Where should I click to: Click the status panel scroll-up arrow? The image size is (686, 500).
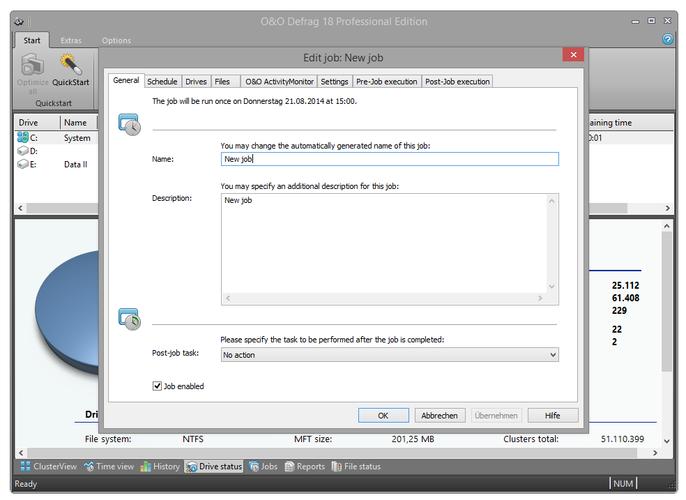click(666, 226)
